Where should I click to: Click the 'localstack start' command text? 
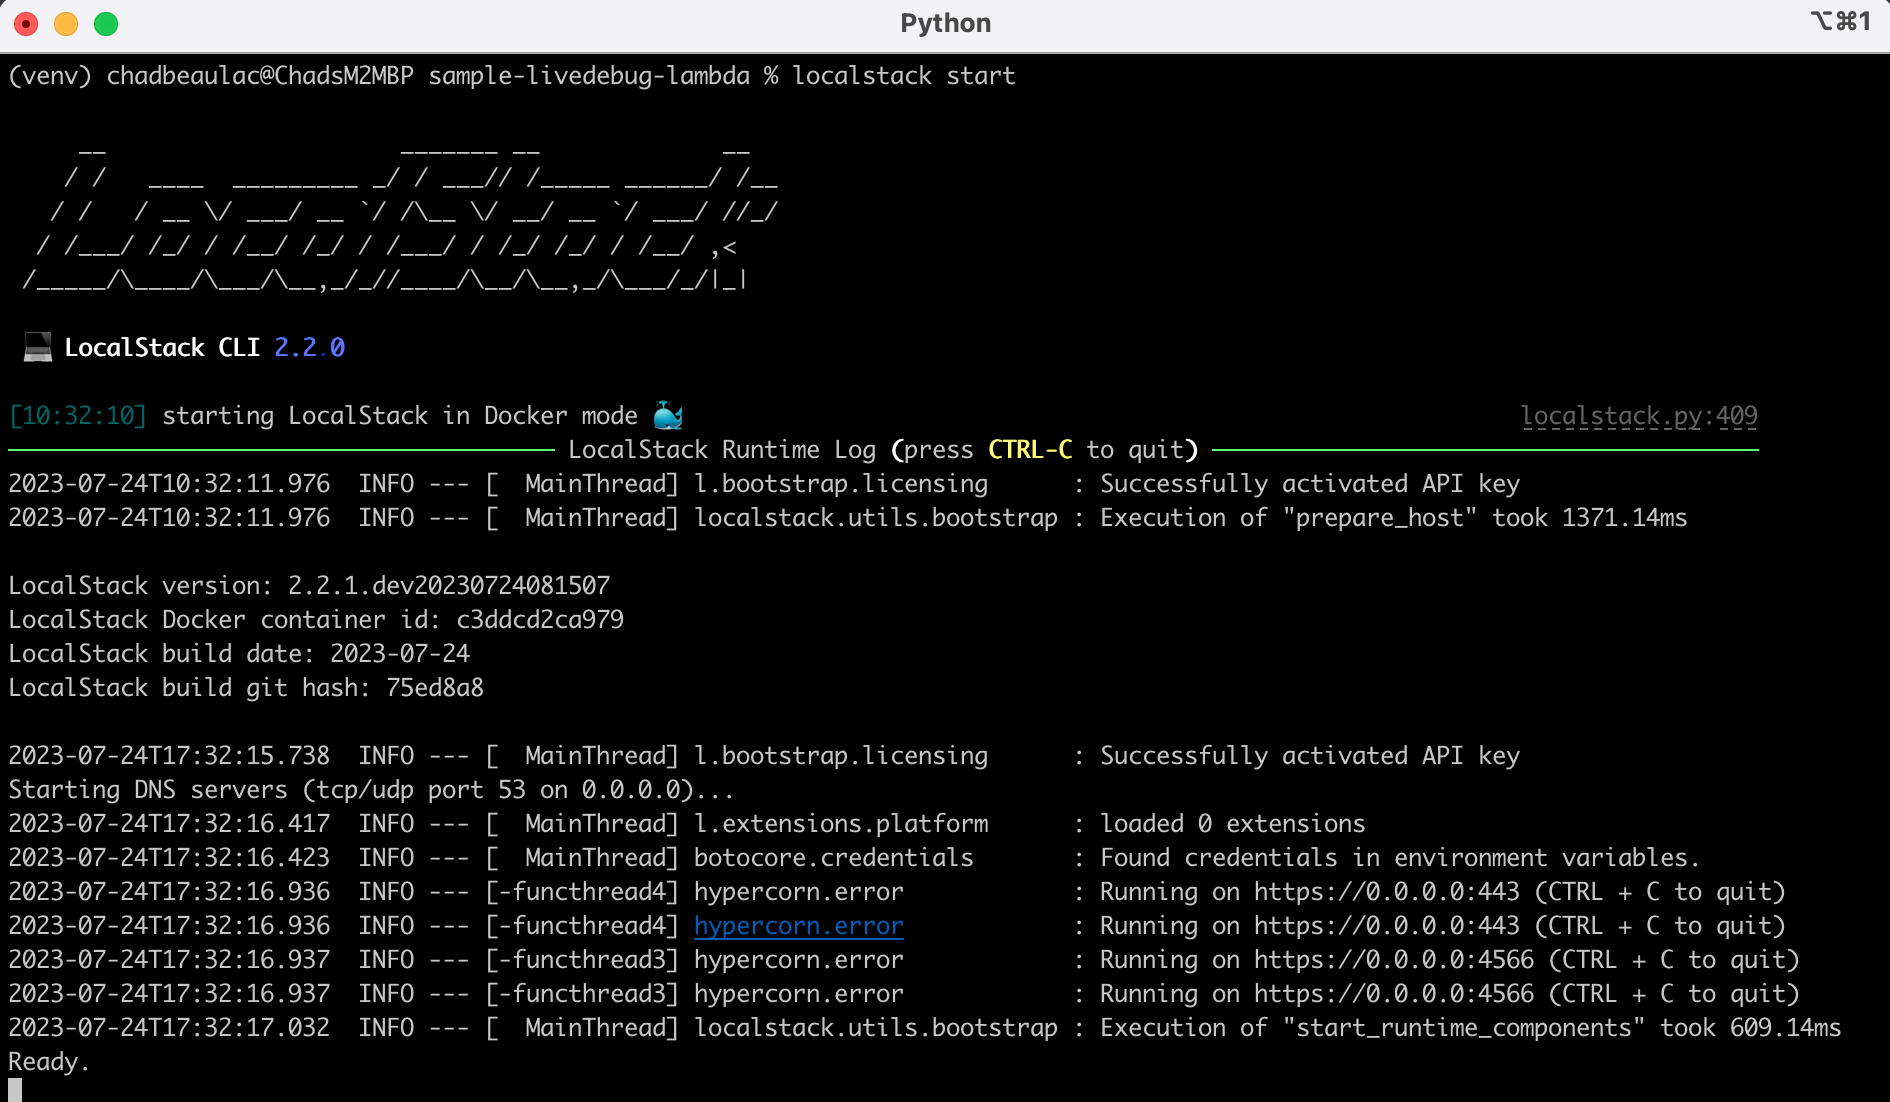(903, 76)
